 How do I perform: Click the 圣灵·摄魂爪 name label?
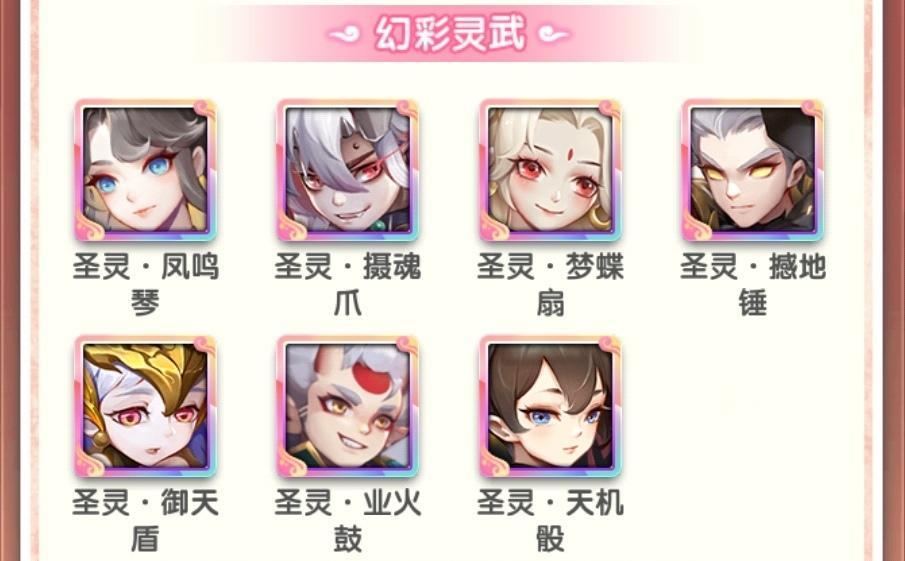tap(347, 285)
